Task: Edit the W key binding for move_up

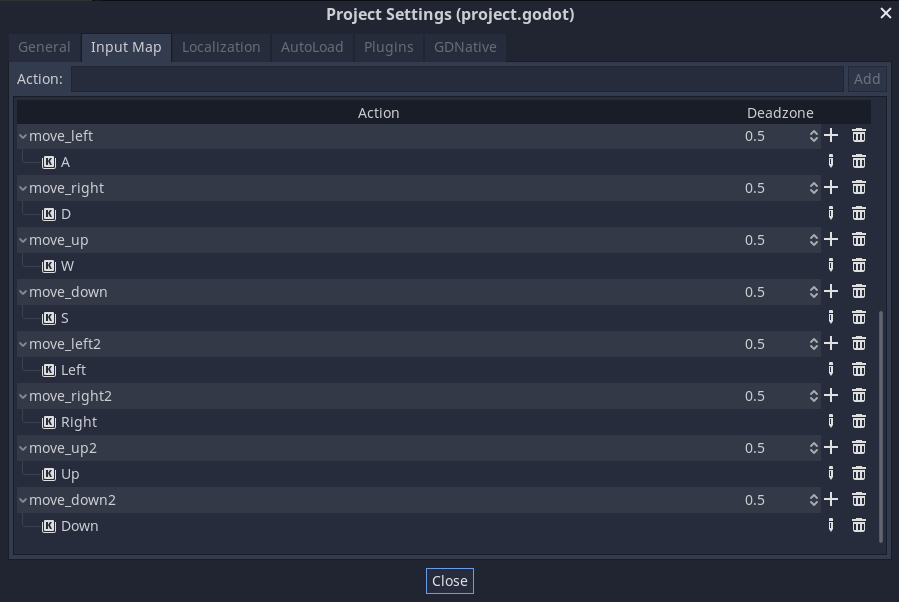Action: coord(830,265)
